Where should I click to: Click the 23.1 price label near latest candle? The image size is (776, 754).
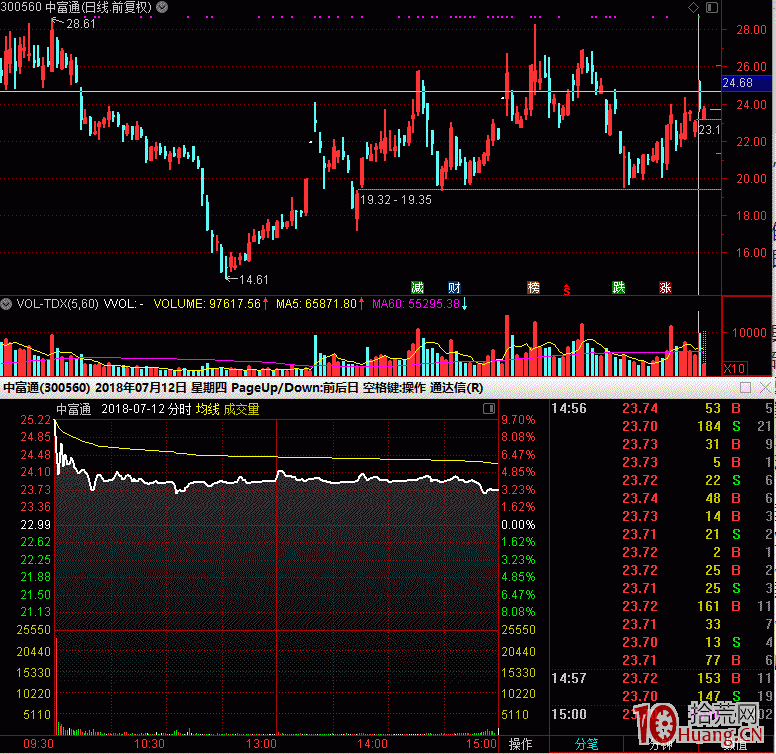709,129
